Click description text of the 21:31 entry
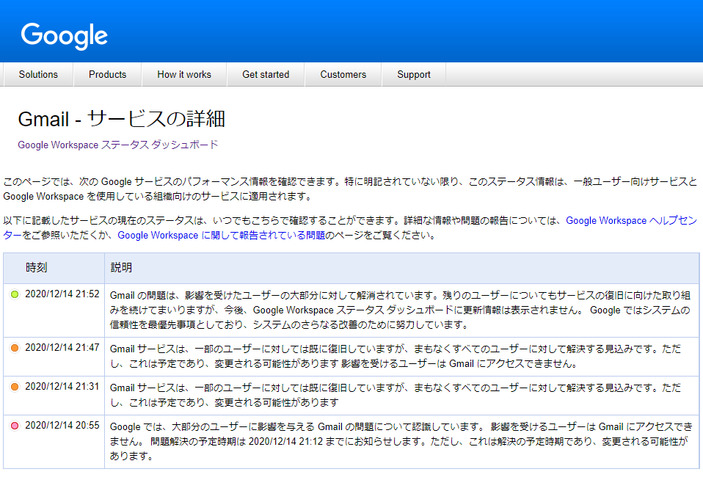The height and width of the screenshot is (480, 703). pyautogui.click(x=395, y=395)
